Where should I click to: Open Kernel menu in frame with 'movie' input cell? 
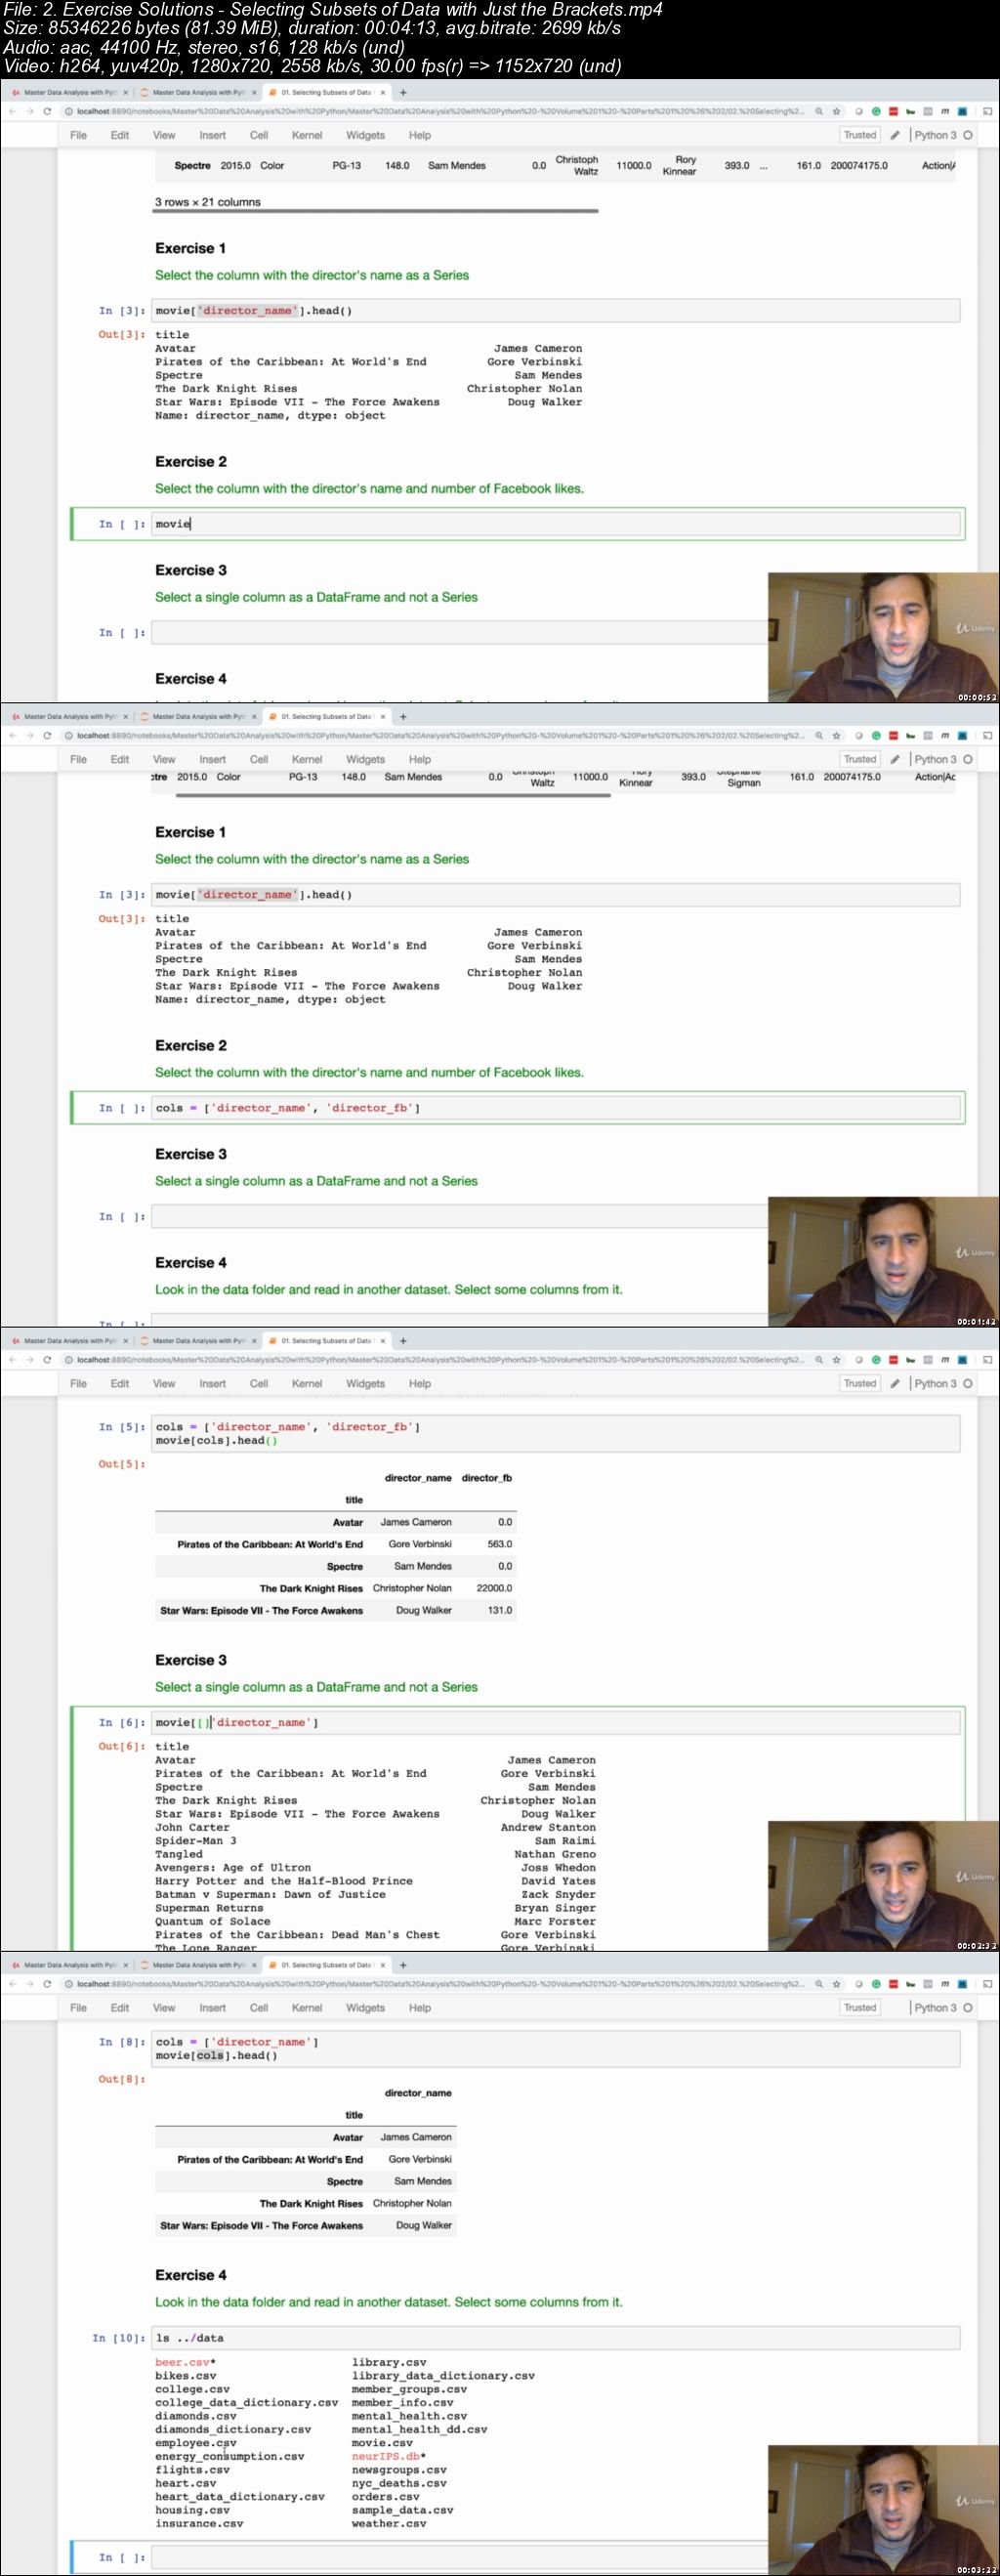click(307, 135)
